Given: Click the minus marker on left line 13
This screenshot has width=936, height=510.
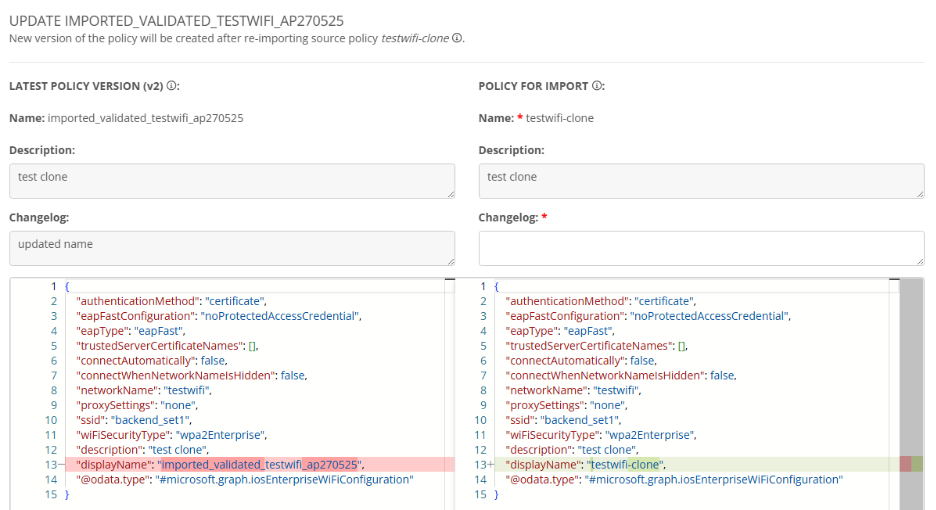Looking at the screenshot, I should click(x=64, y=464).
